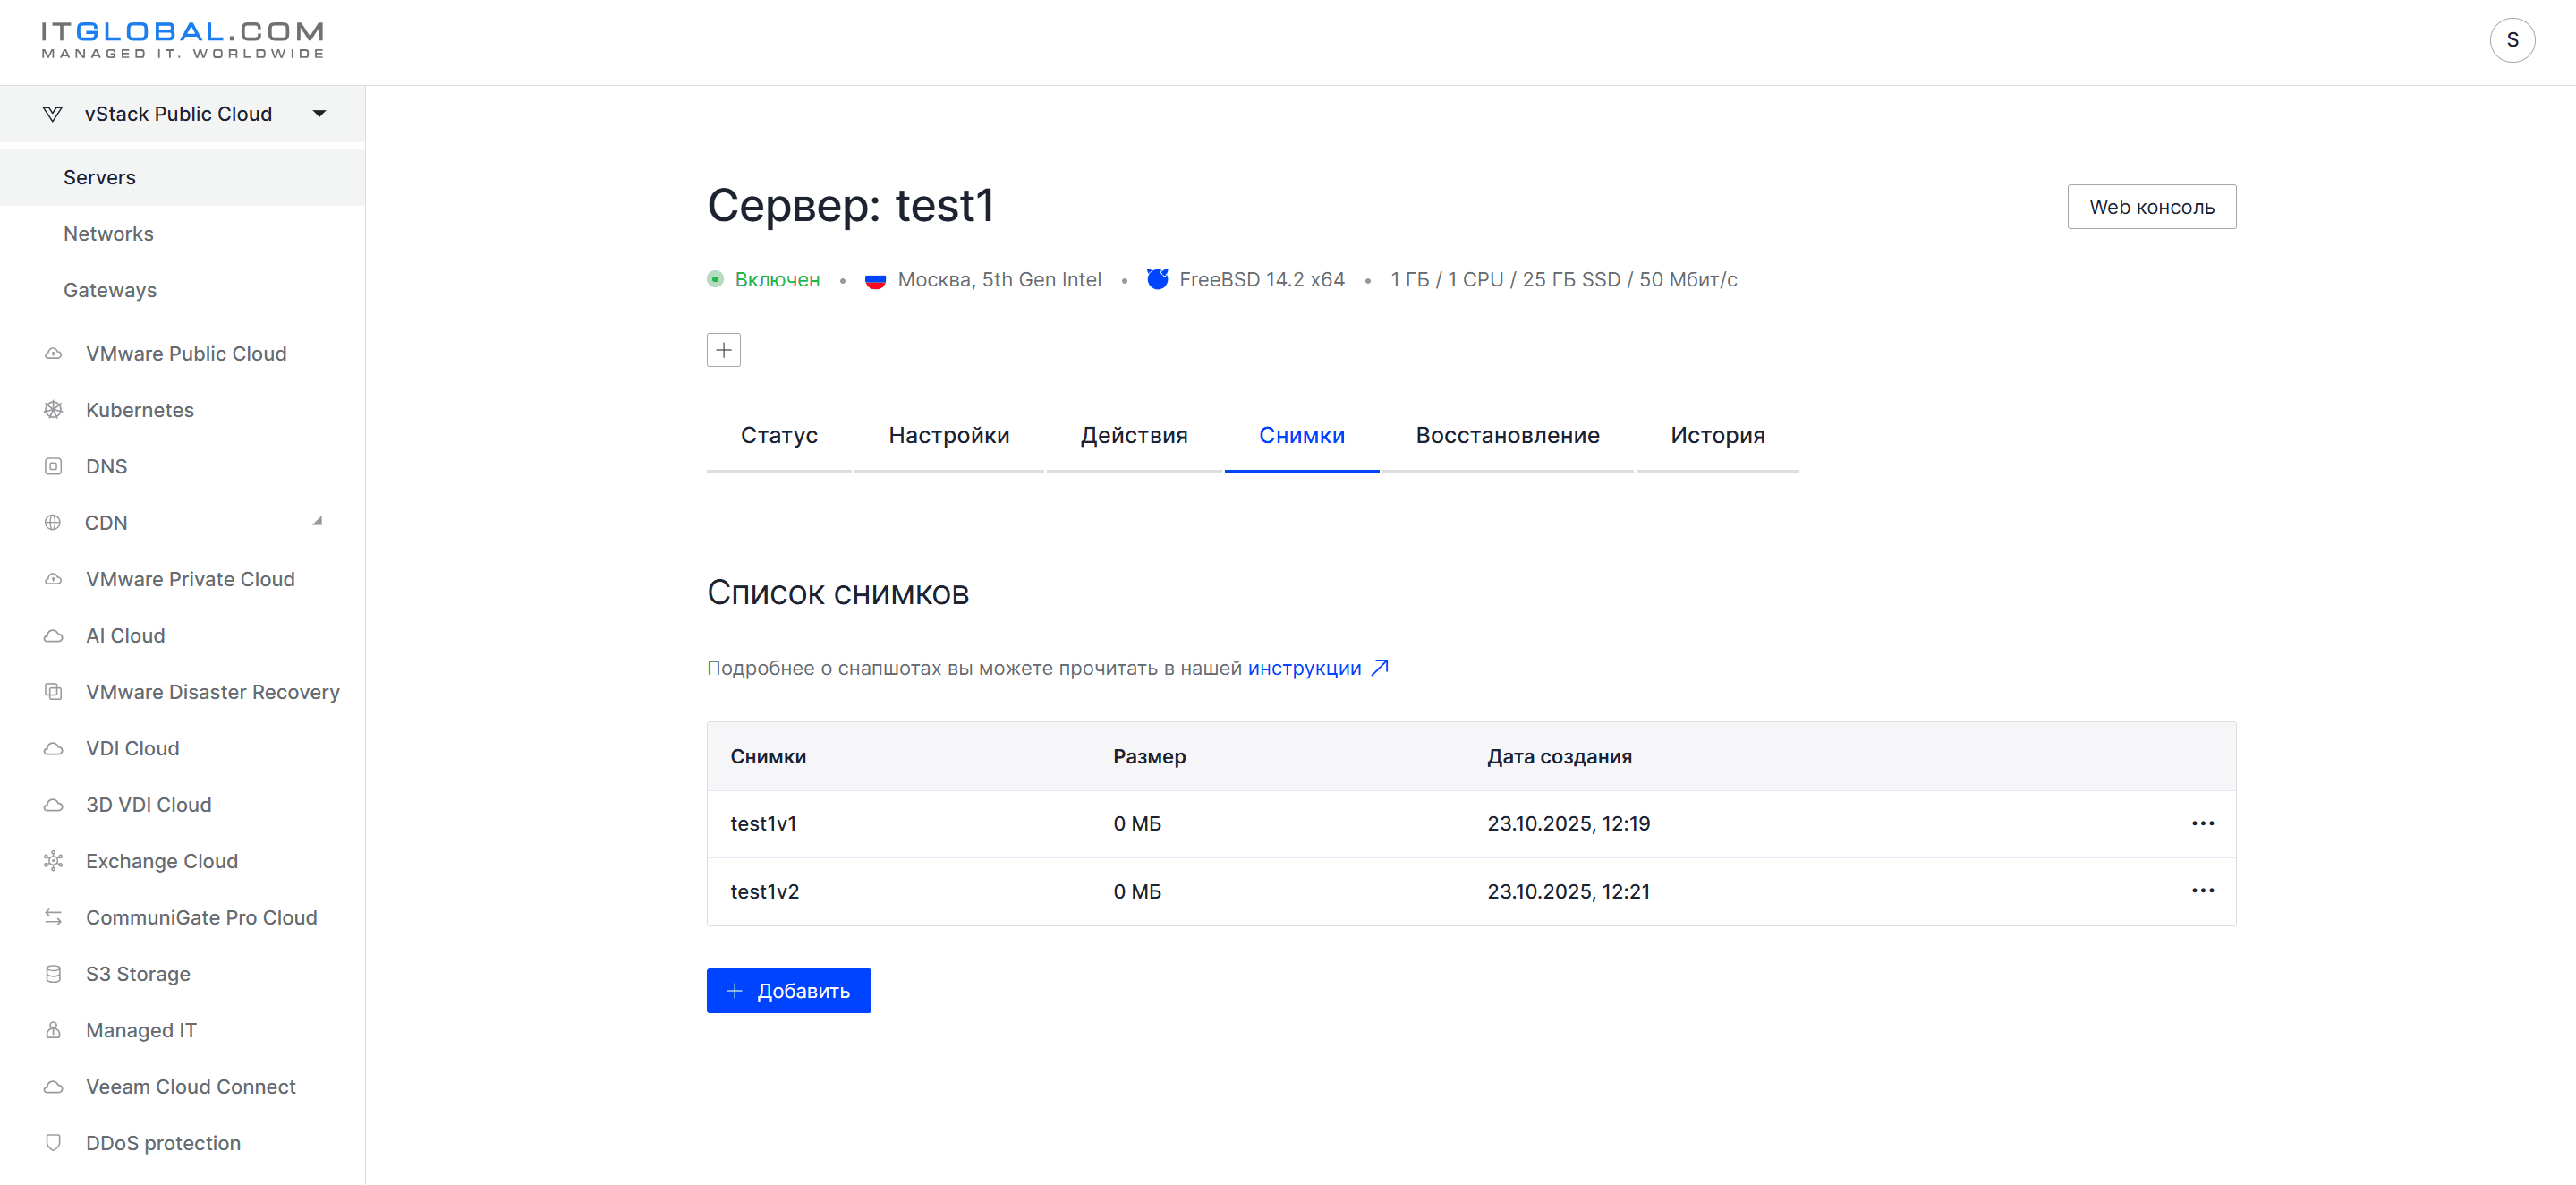The image size is (2576, 1185).
Task: Switch to the Статус tab
Action: tap(779, 436)
